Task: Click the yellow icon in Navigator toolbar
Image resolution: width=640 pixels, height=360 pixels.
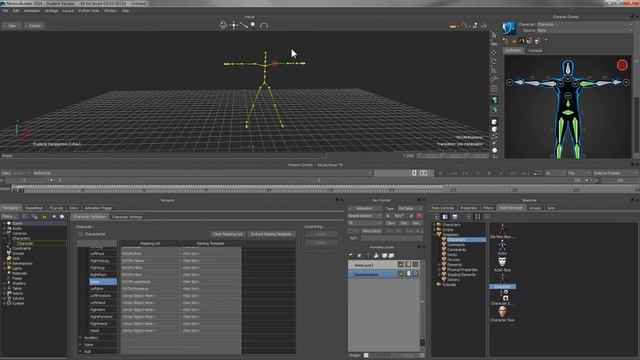Action: [x=44, y=217]
